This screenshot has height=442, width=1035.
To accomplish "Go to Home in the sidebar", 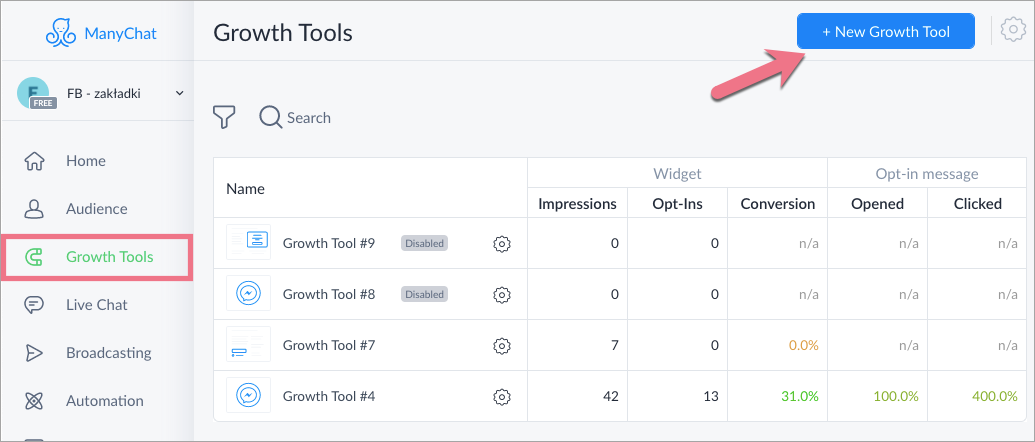I will click(x=85, y=161).
